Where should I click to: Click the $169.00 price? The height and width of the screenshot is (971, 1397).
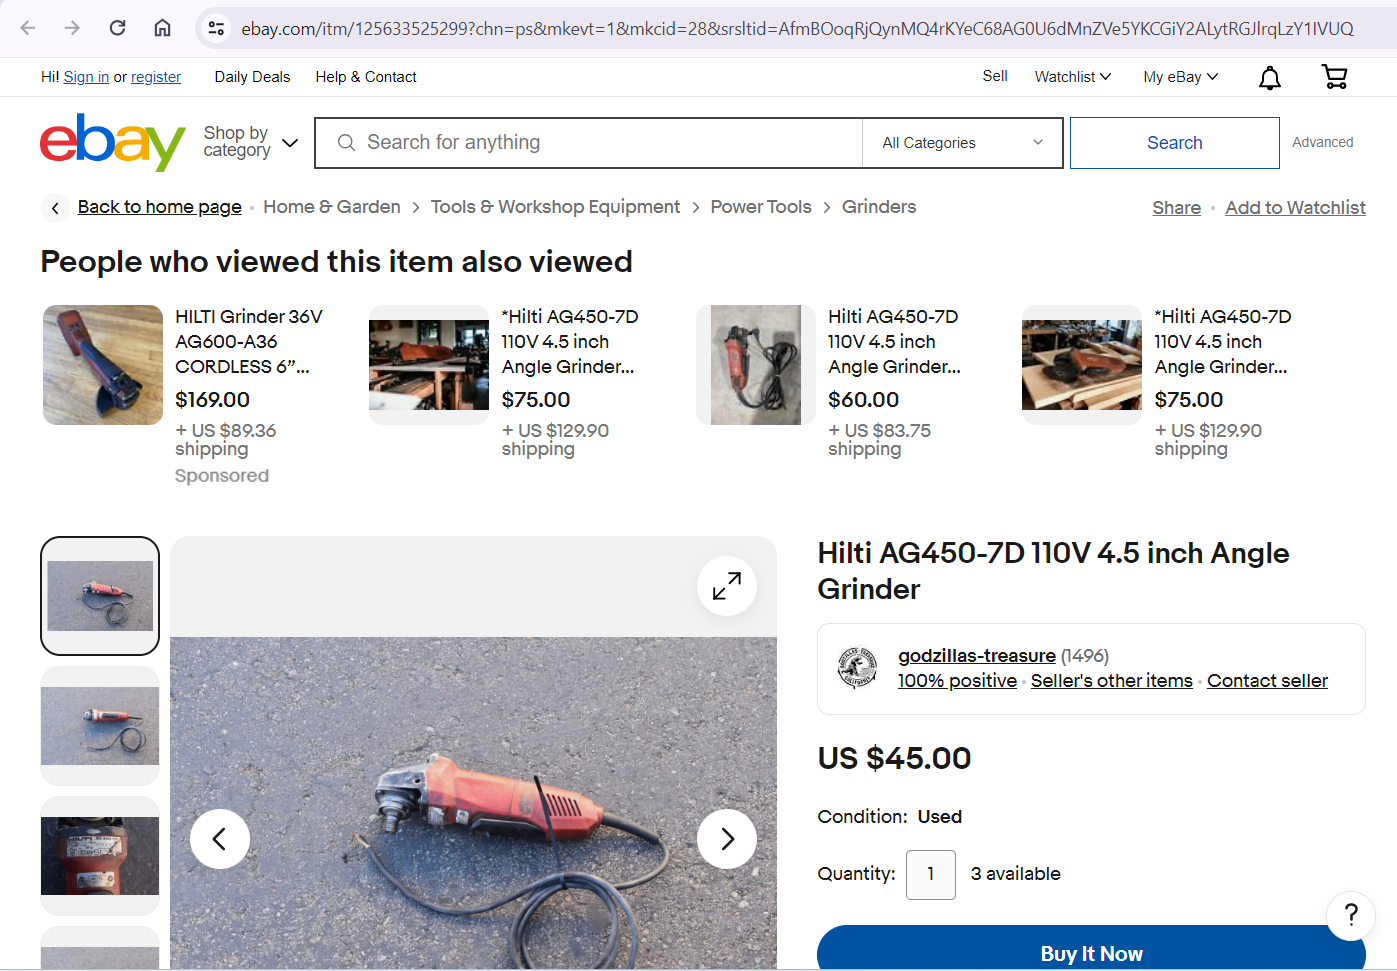click(212, 400)
